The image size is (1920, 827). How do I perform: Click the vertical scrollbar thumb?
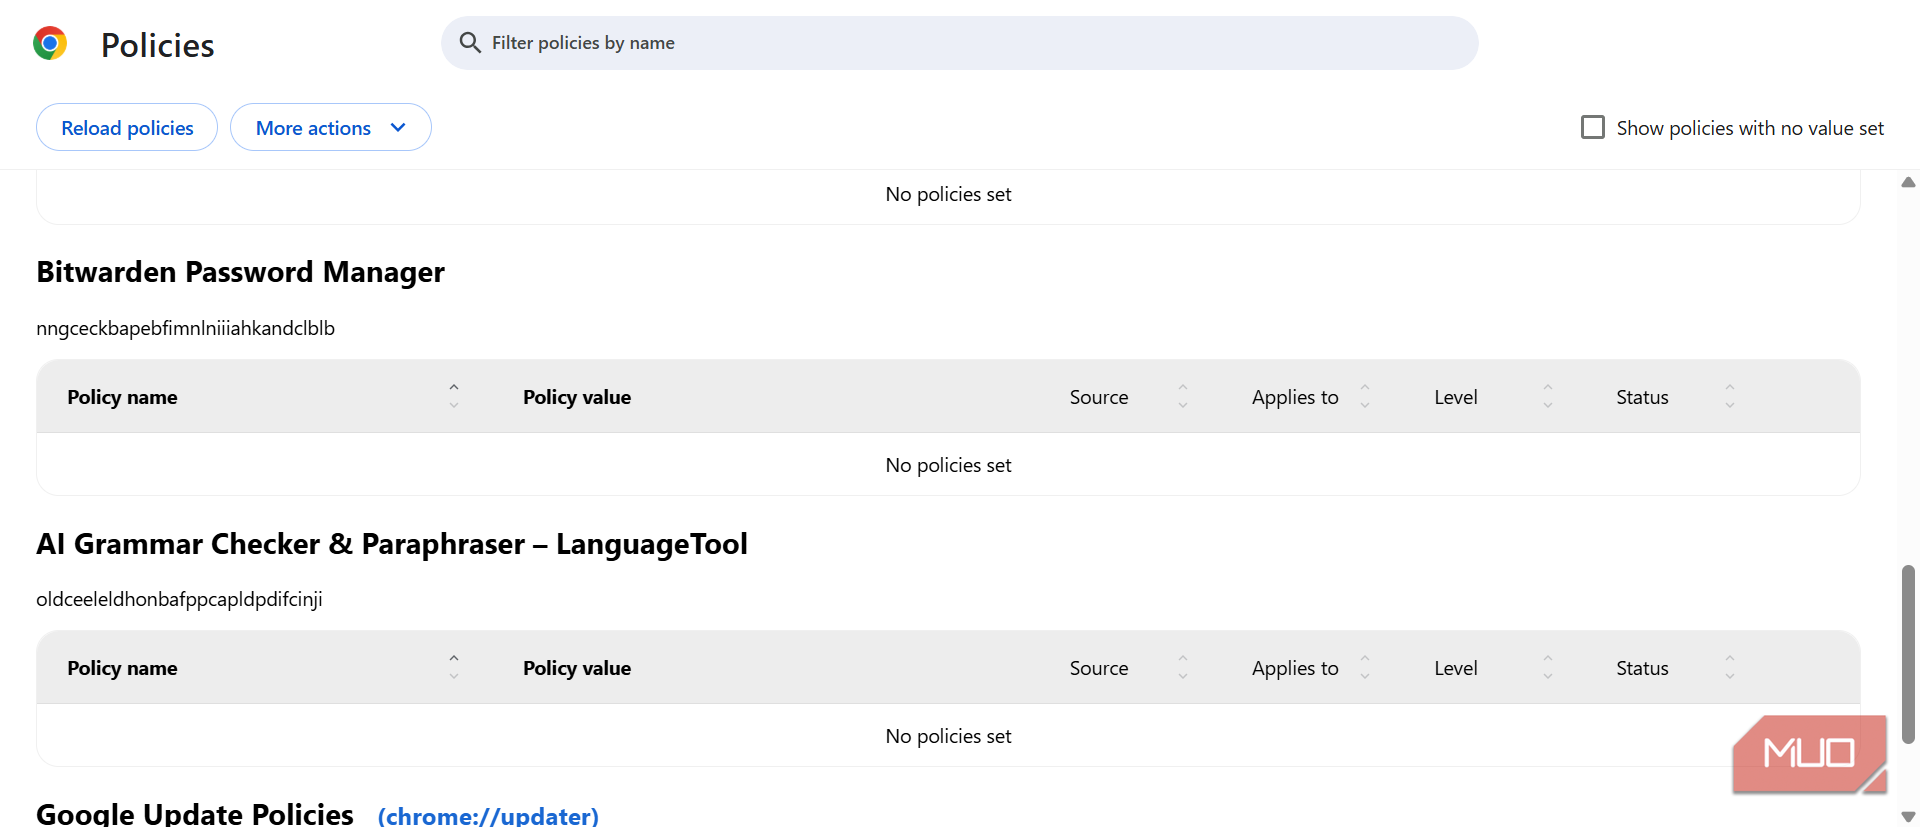pos(1908,654)
